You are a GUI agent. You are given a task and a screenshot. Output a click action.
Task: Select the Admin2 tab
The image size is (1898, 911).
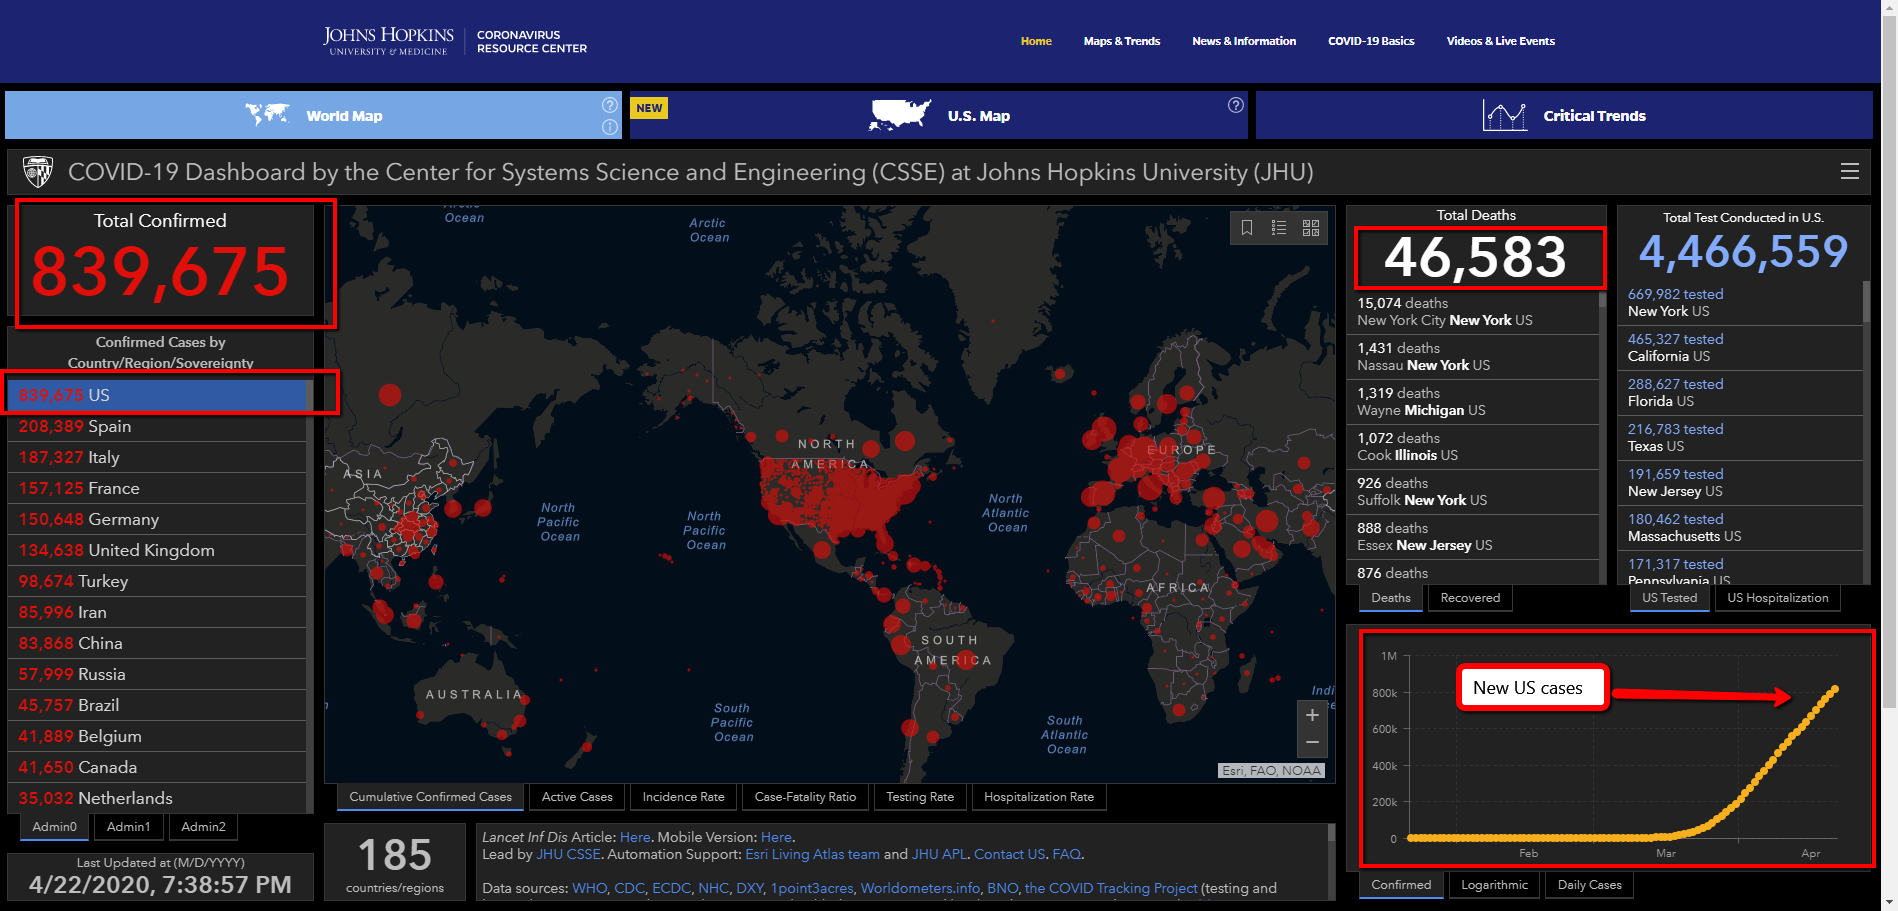(203, 827)
